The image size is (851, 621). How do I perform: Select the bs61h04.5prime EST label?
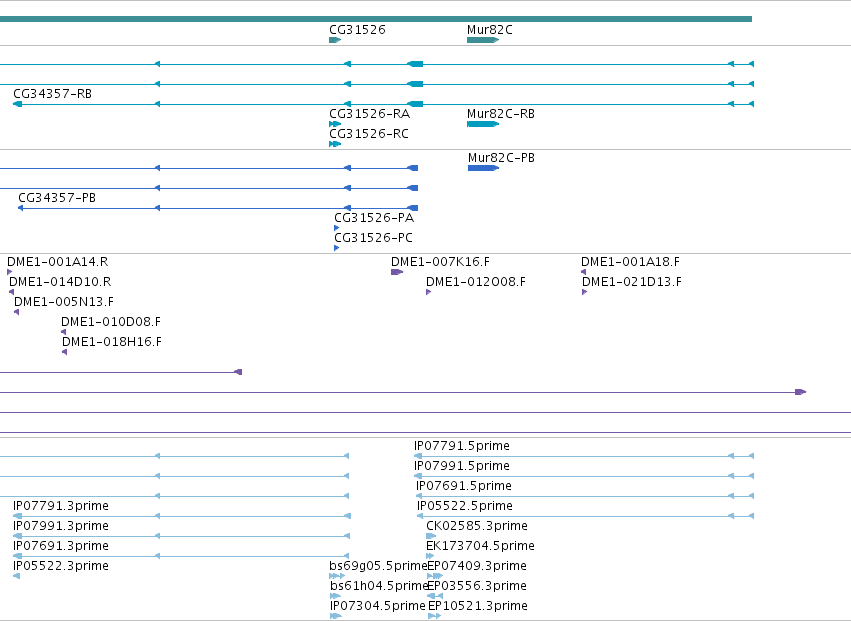coord(379,587)
